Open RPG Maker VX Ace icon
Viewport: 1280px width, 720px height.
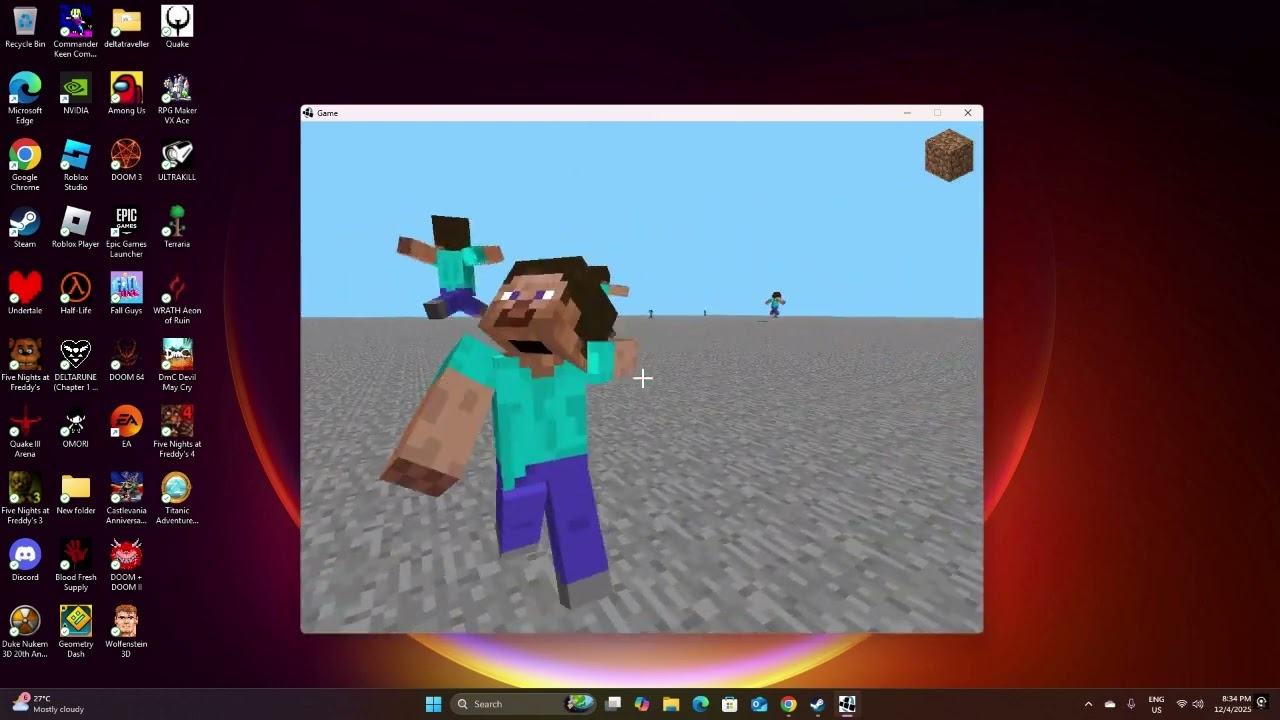coord(177,99)
